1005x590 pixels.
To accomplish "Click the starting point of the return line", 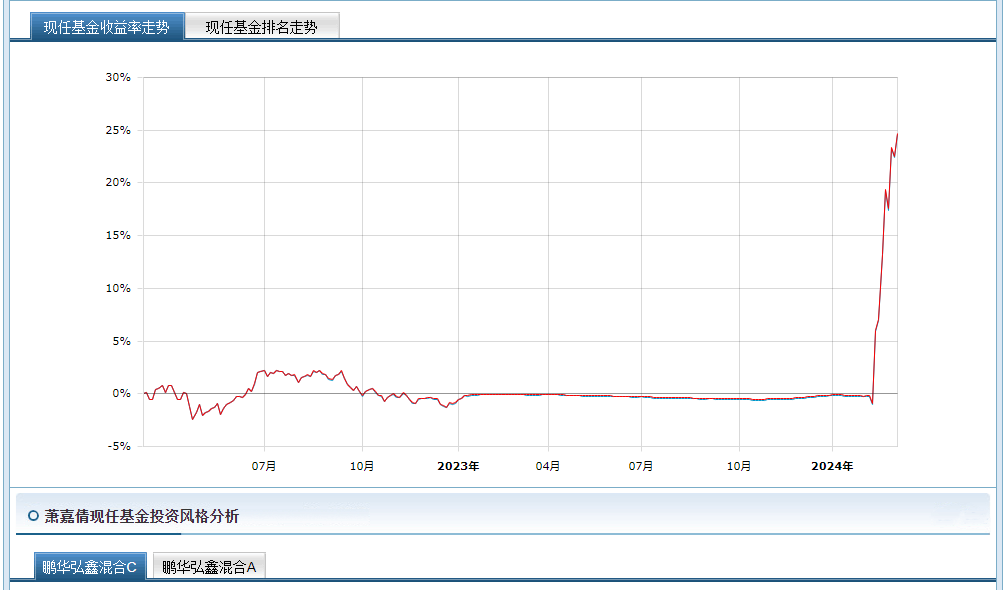I will [145, 393].
